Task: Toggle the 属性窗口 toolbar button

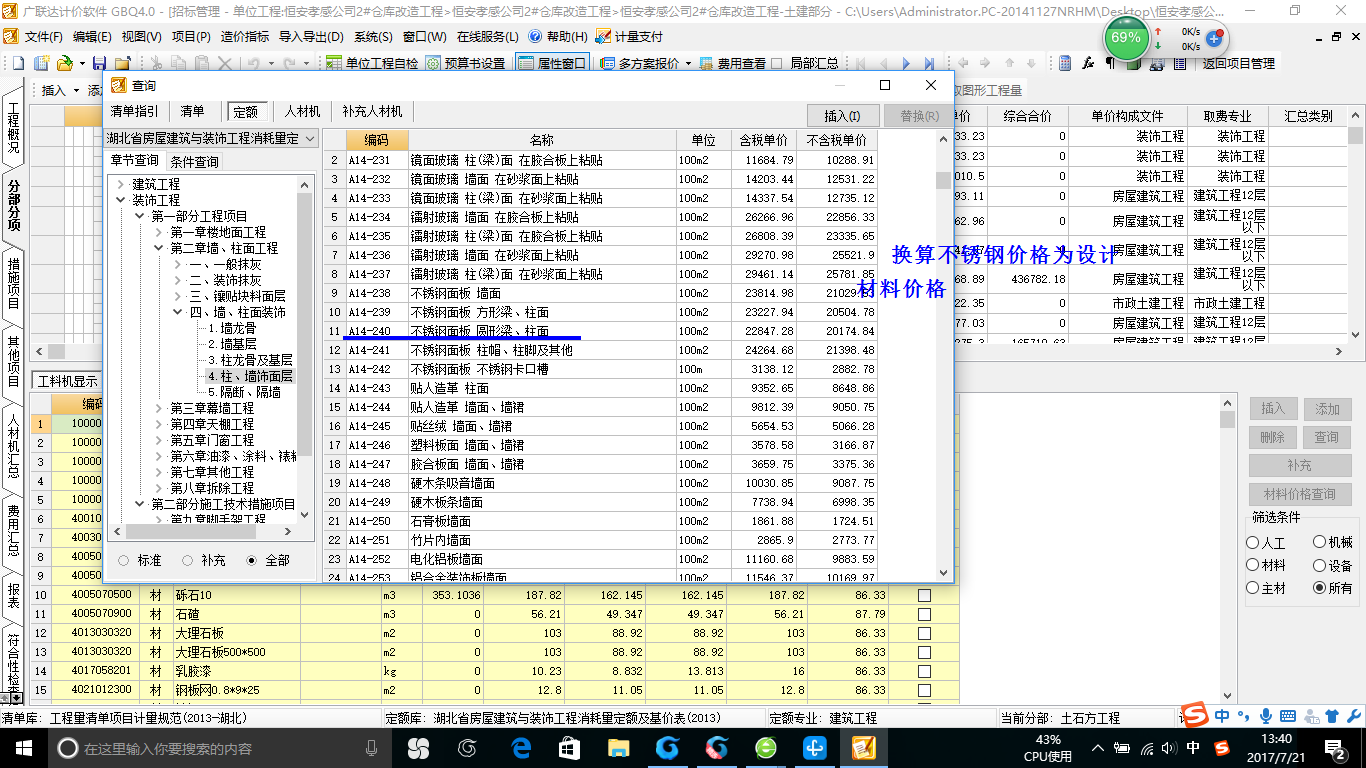Action: coord(551,63)
